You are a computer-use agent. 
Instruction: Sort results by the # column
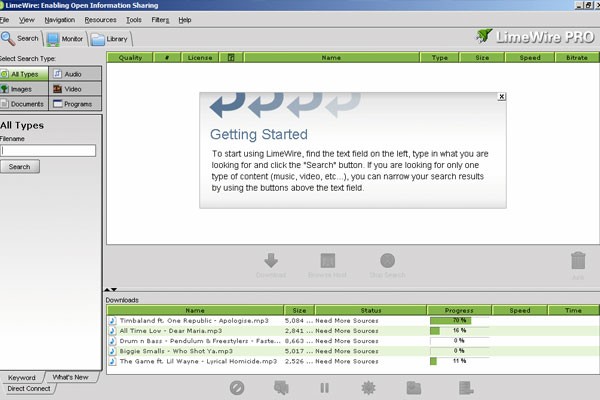[x=167, y=58]
